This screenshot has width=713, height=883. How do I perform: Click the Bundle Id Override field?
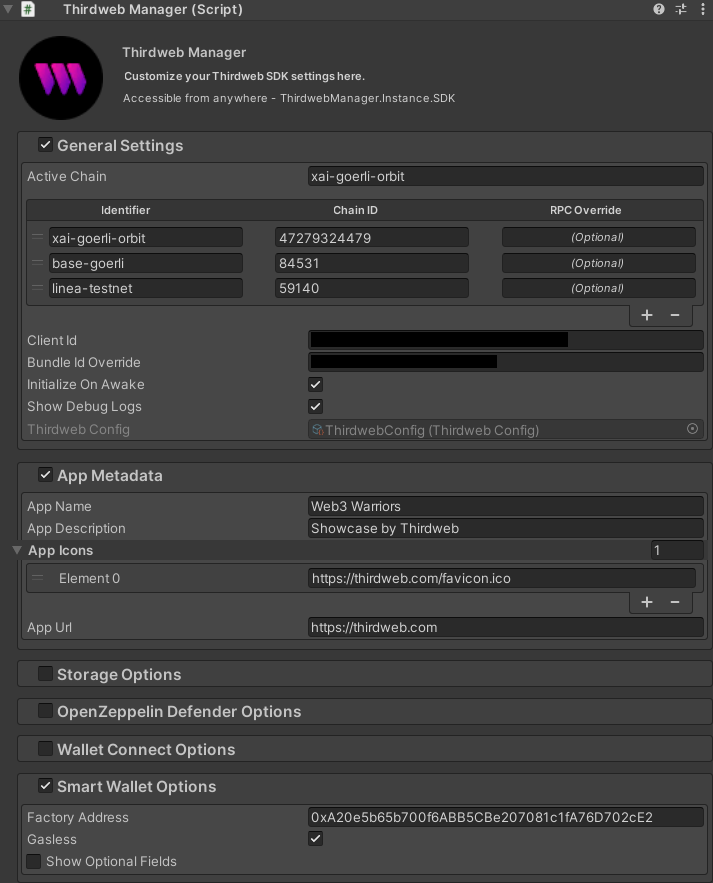[x=506, y=362]
